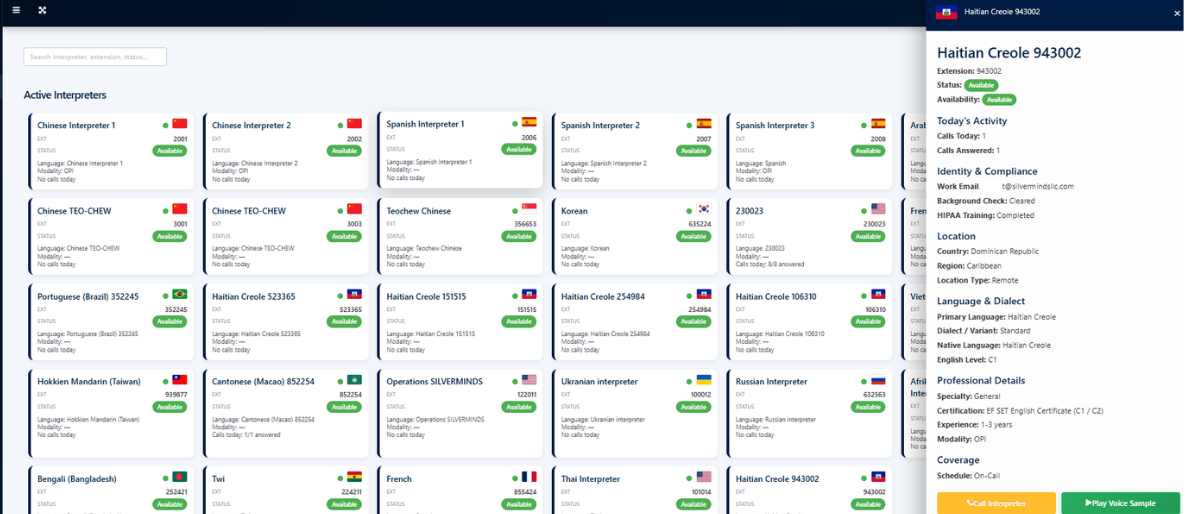Click the Russia flag on Russian Interpreter card
The height and width of the screenshot is (514, 1186).
878,379
